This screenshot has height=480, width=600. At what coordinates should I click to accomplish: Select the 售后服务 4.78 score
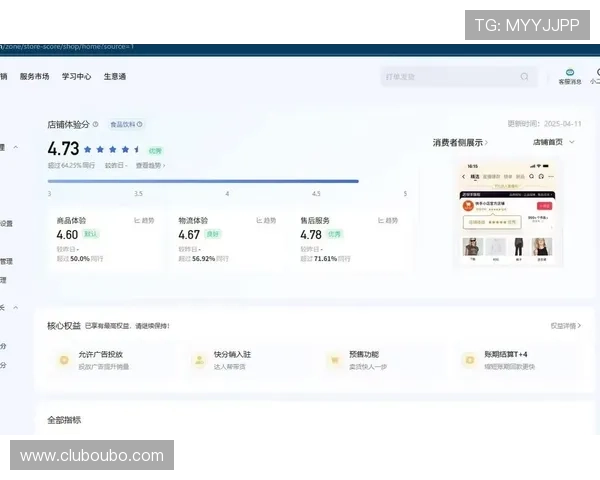click(311, 234)
